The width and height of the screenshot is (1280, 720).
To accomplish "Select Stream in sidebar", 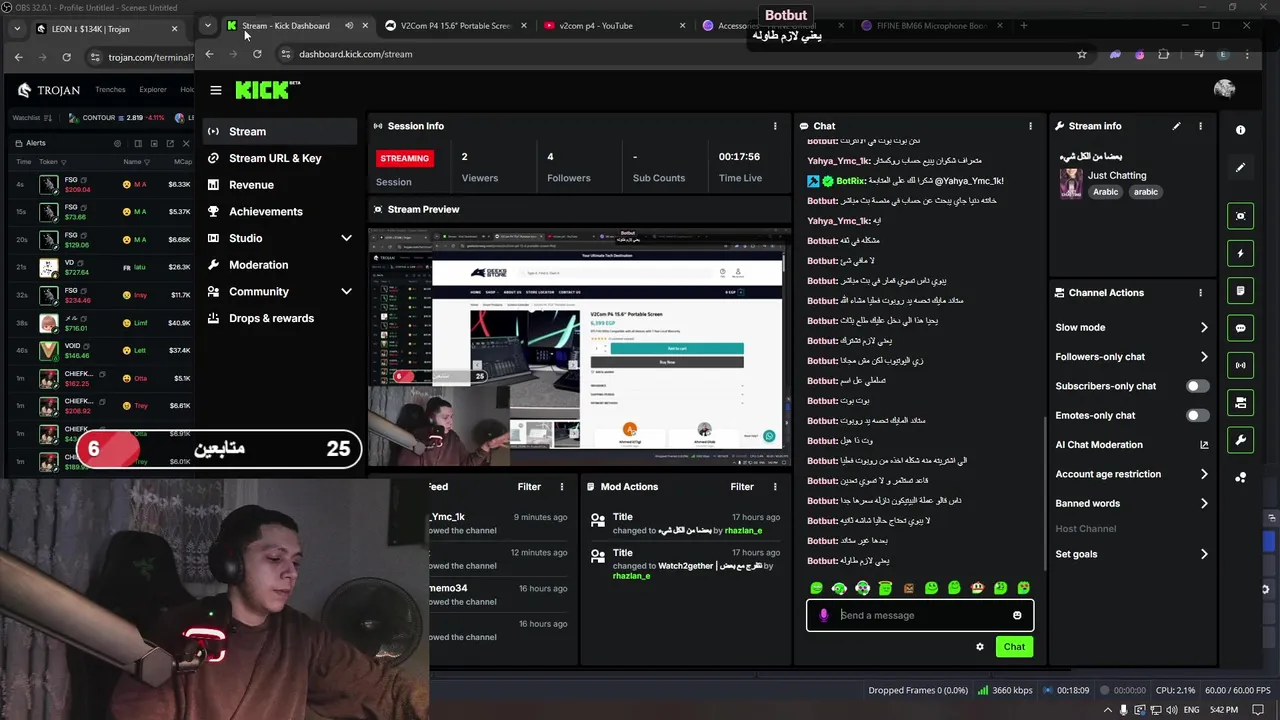I will 279,131.
